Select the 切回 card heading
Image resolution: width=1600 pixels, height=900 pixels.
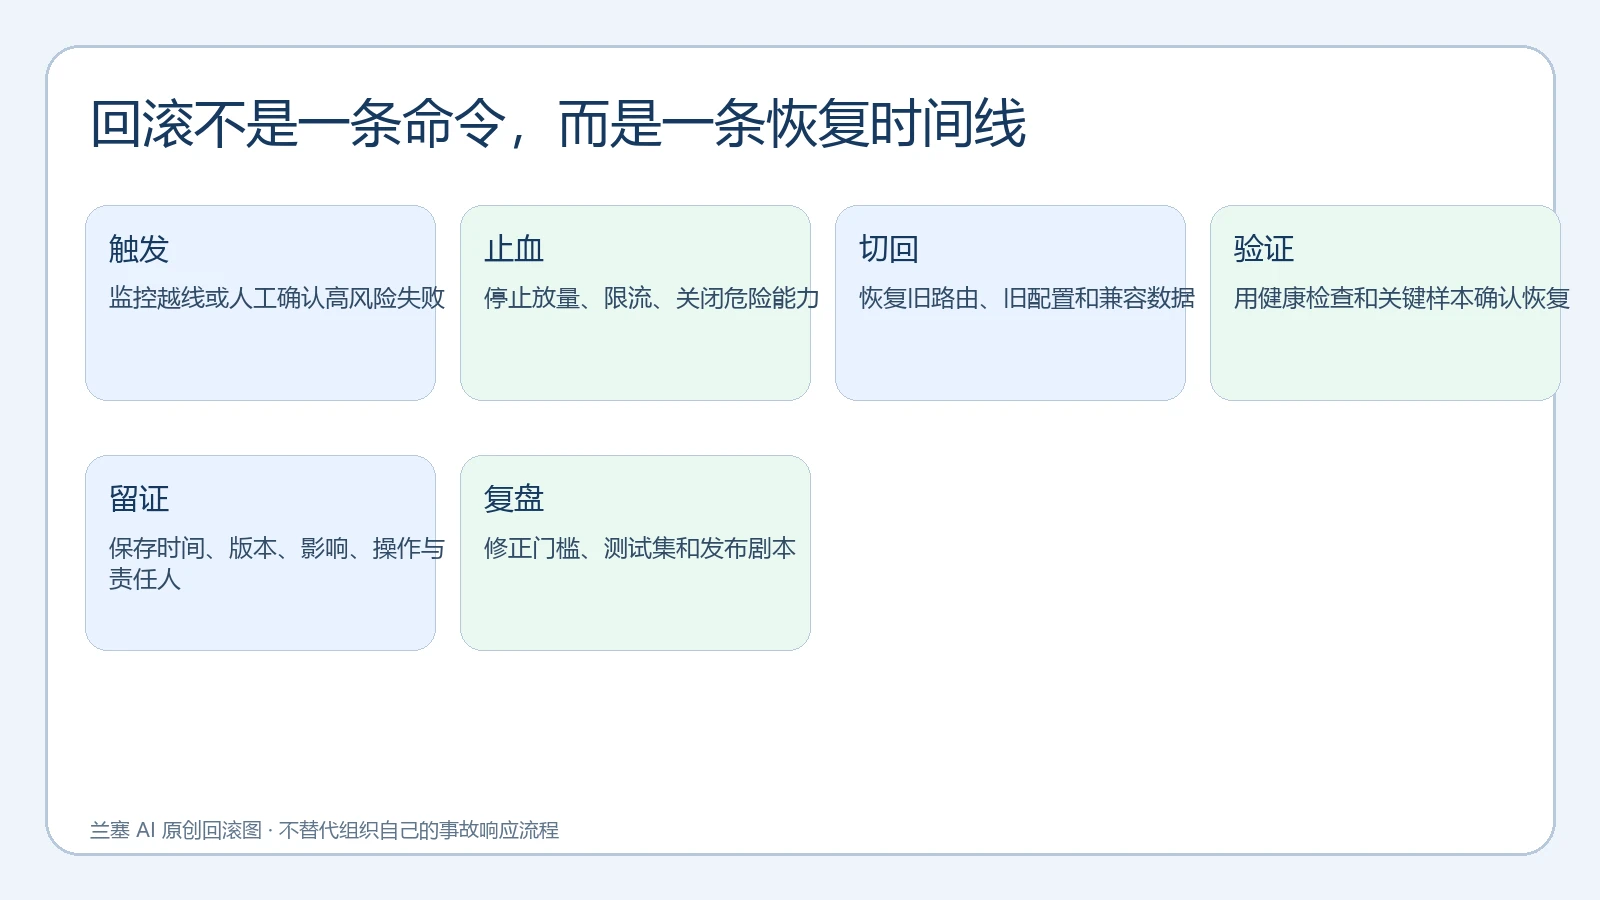(x=889, y=249)
